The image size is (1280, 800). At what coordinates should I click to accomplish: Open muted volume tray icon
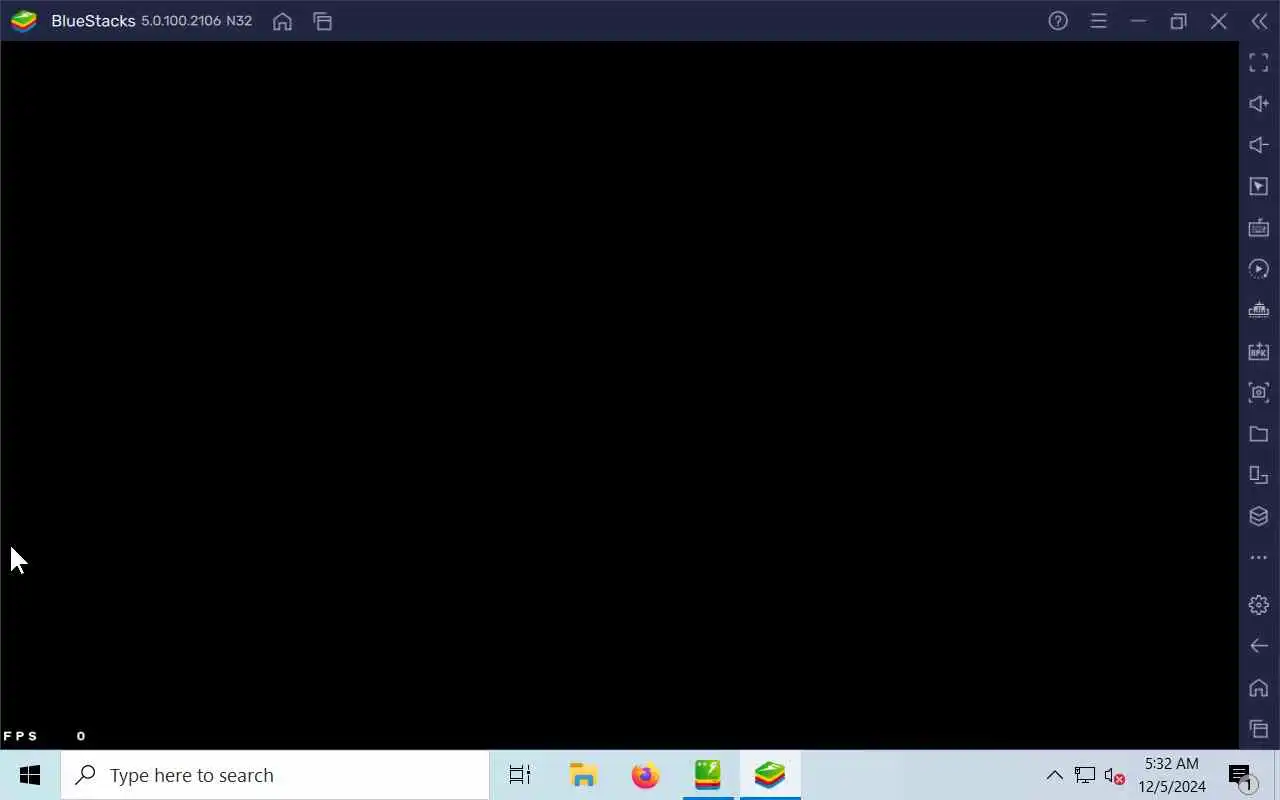coord(1114,775)
